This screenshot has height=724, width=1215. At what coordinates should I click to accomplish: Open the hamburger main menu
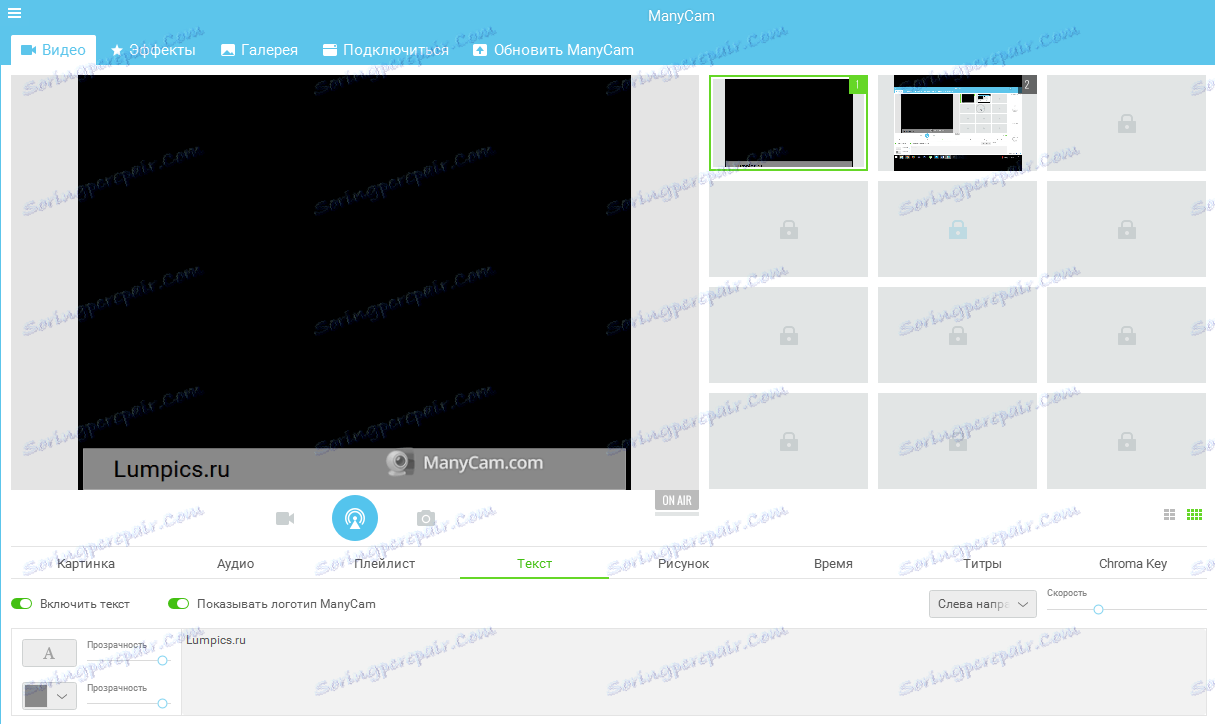15,13
